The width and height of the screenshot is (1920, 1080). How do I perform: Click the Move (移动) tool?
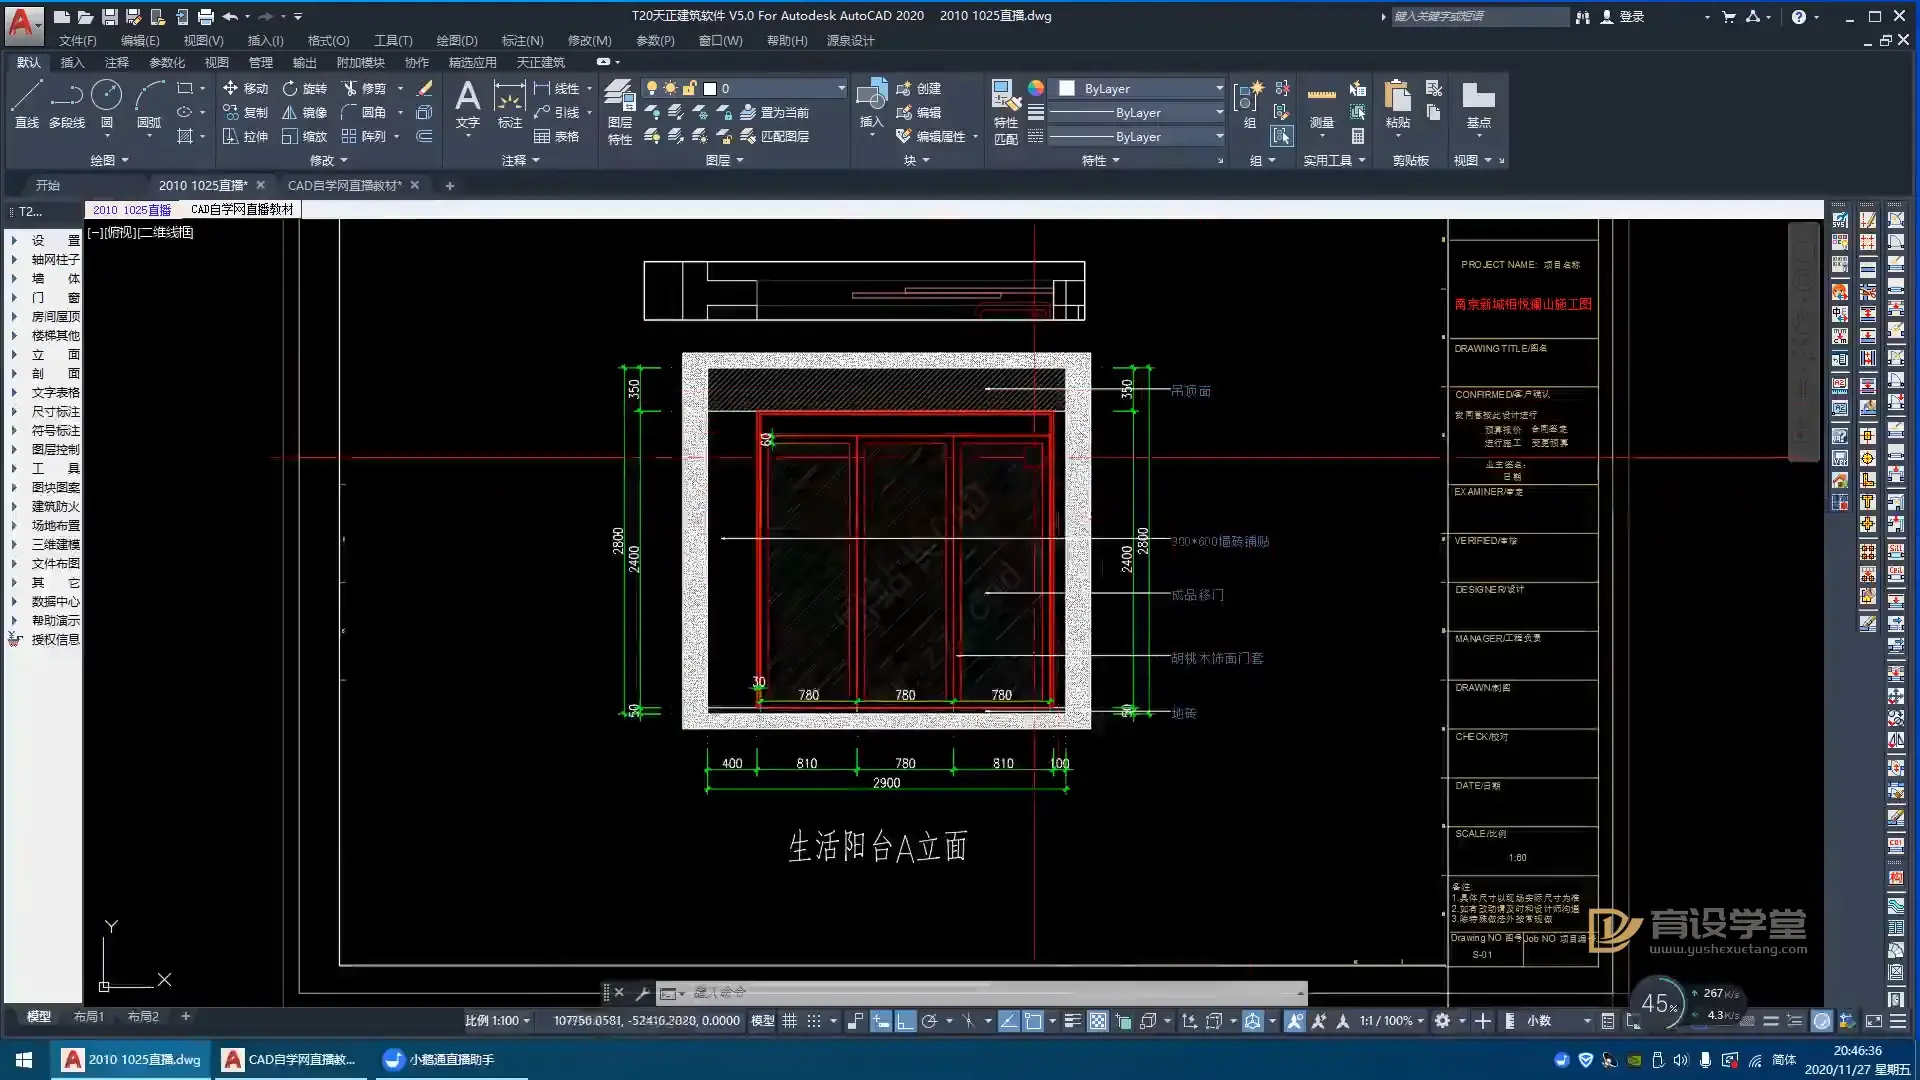click(246, 88)
